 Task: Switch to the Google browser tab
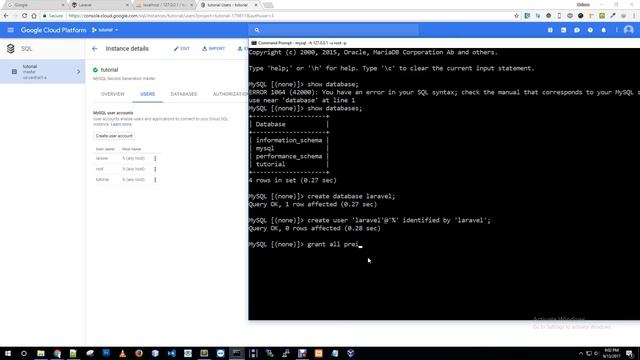pos(35,5)
